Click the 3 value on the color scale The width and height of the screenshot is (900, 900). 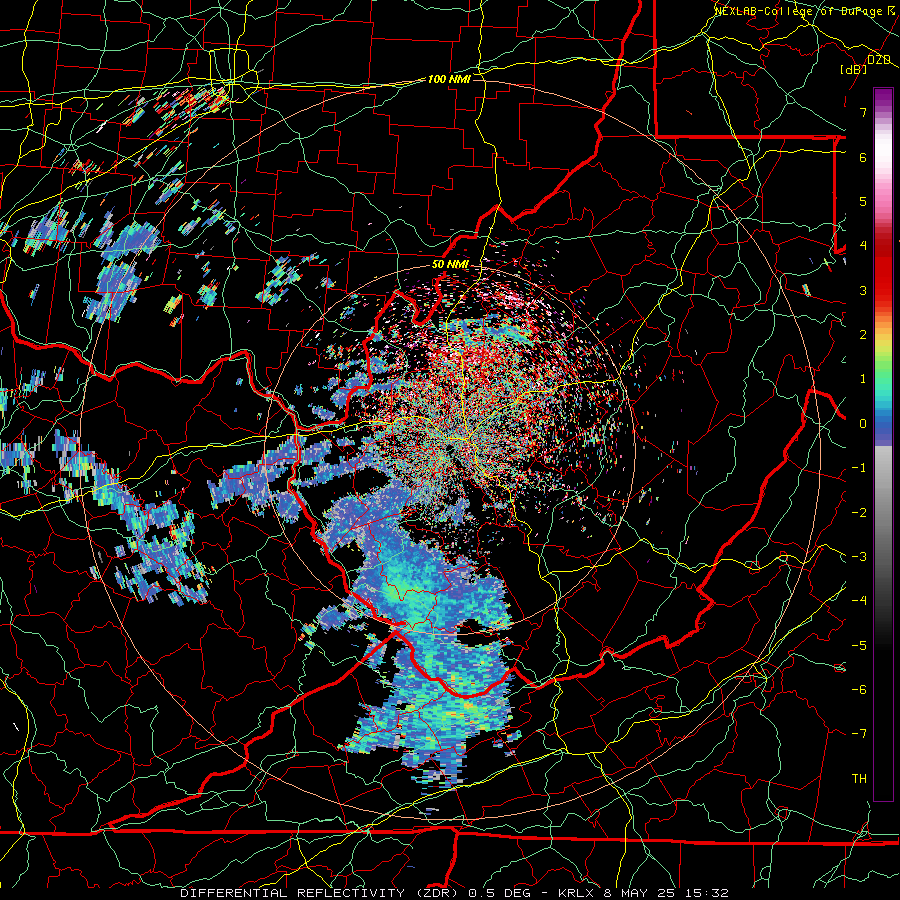[x=863, y=290]
